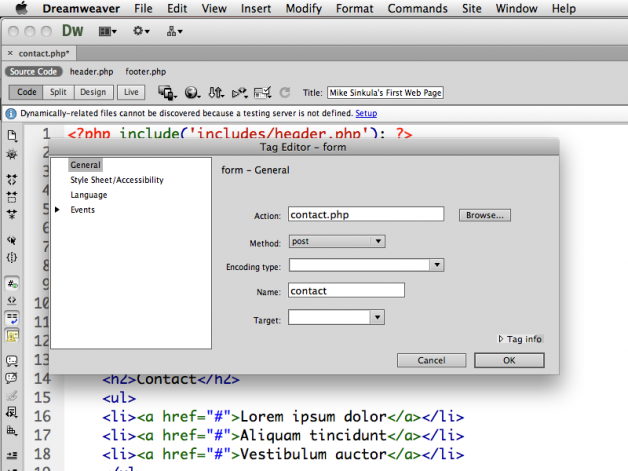
Task: Click Apply Comment icon
Action: click(x=12, y=361)
